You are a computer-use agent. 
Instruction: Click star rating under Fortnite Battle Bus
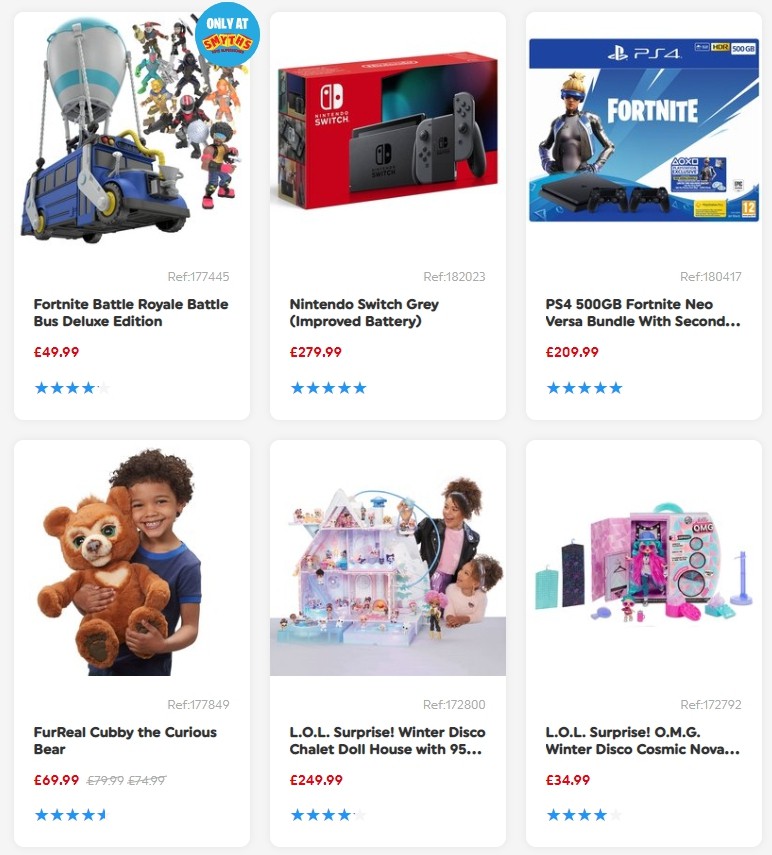pos(73,388)
